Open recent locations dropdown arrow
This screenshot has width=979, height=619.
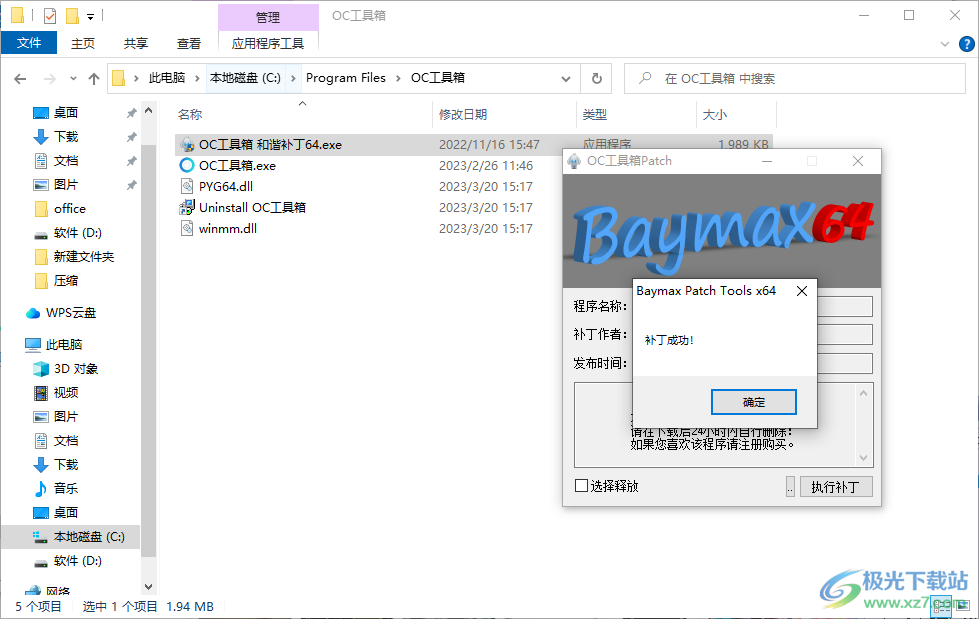pos(73,79)
